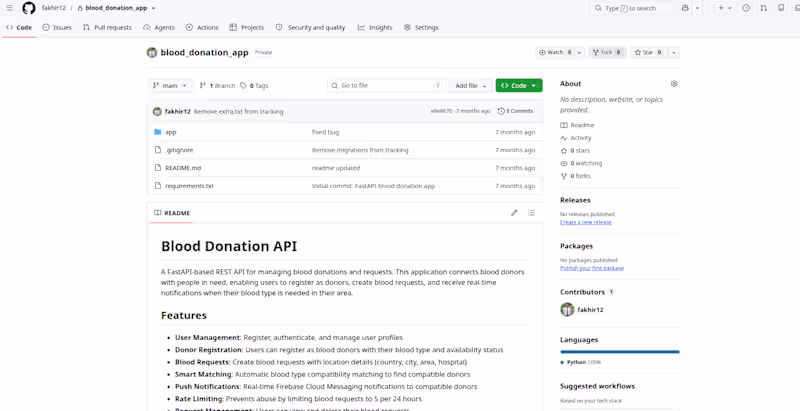Open the Issues circle icon in header
The image size is (800, 411).
[746, 8]
